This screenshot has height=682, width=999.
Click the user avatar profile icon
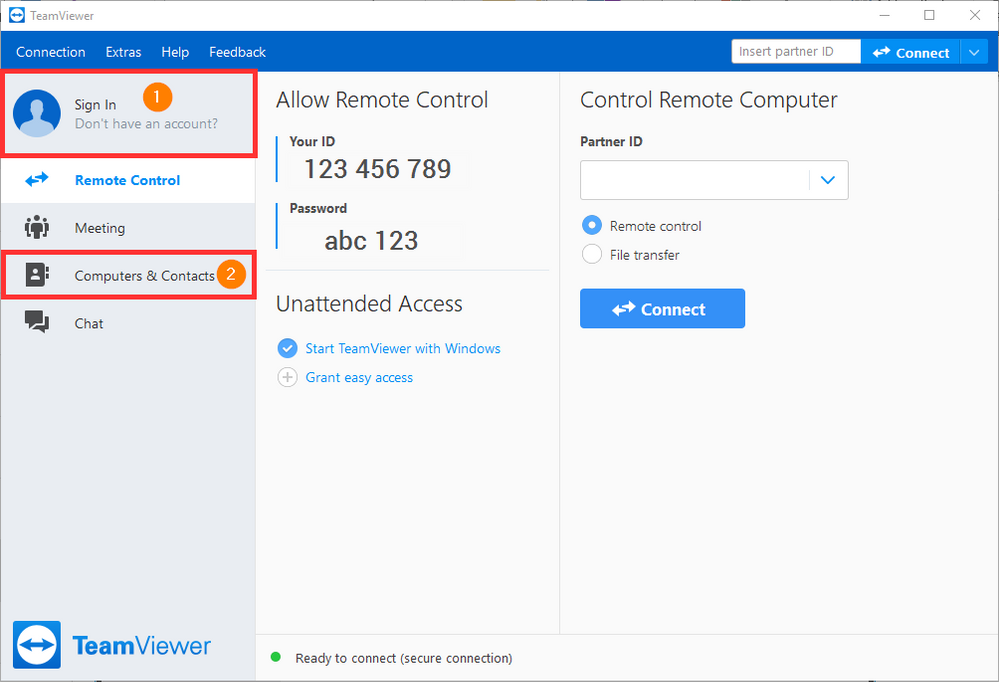tap(37, 113)
